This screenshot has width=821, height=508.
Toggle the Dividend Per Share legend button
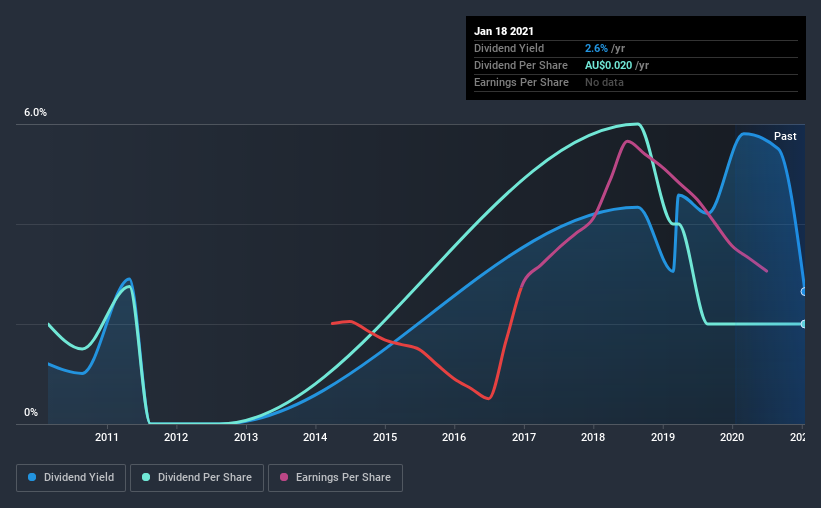pyautogui.click(x=197, y=478)
